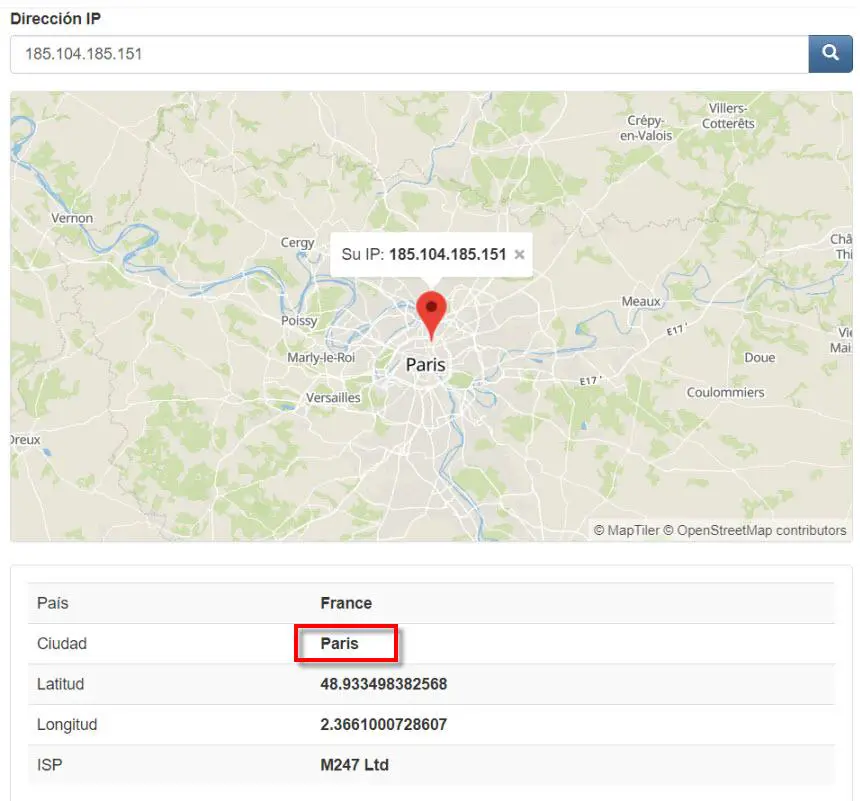Click the Paris label on the map
This screenshot has width=860, height=801.
pyautogui.click(x=425, y=365)
